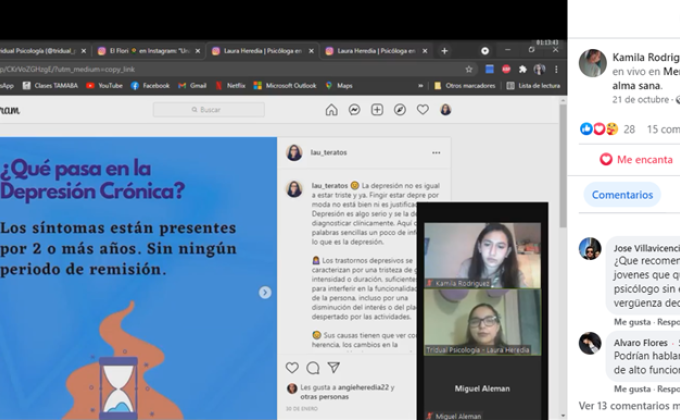Viewport: 680px width, 420px height.
Task: Select the Comentarios tab
Action: tap(622, 195)
